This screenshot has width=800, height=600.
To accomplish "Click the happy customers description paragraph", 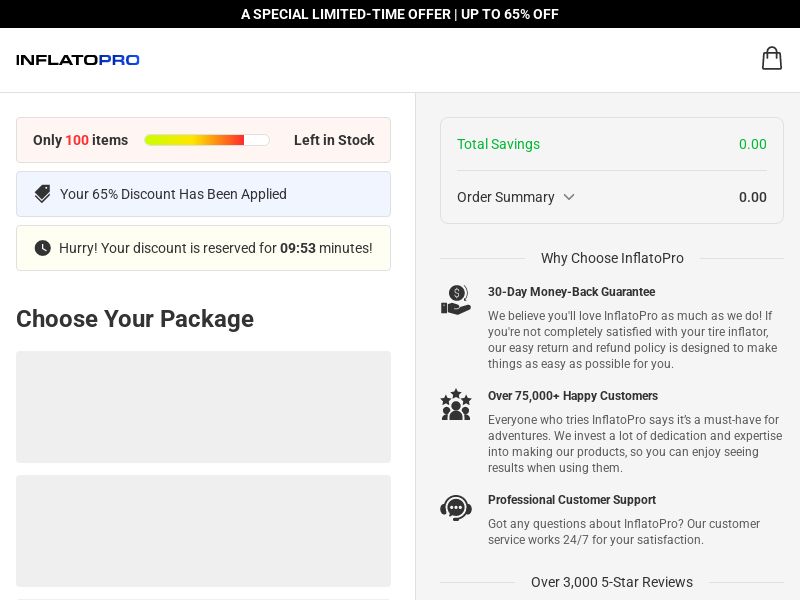I will click(x=635, y=444).
